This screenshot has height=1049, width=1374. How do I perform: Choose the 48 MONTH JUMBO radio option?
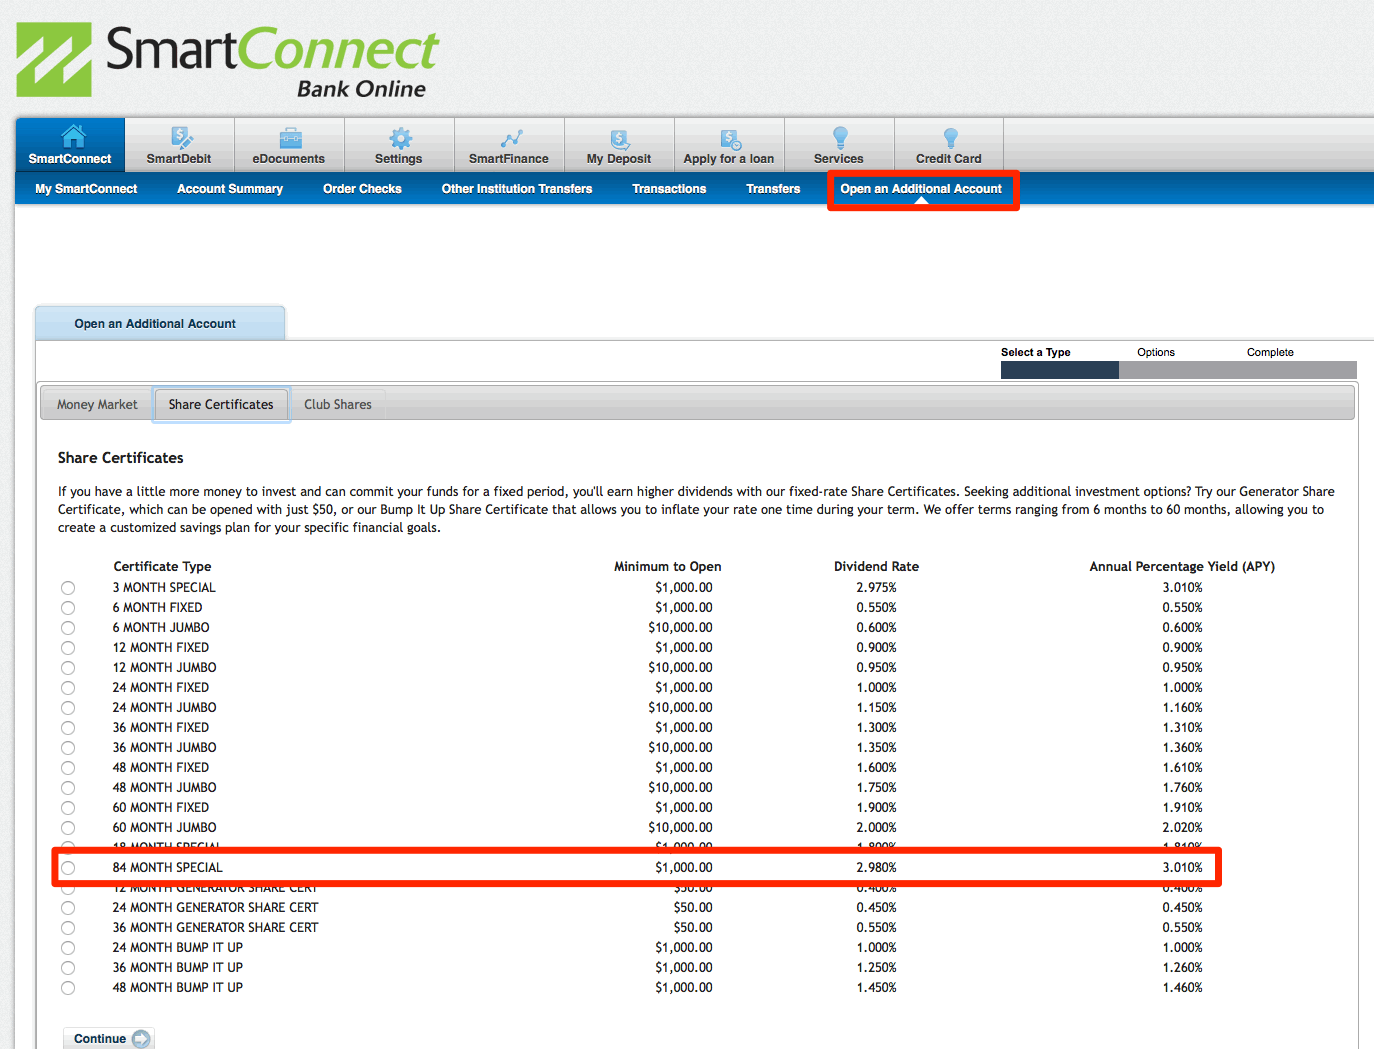[x=68, y=788]
